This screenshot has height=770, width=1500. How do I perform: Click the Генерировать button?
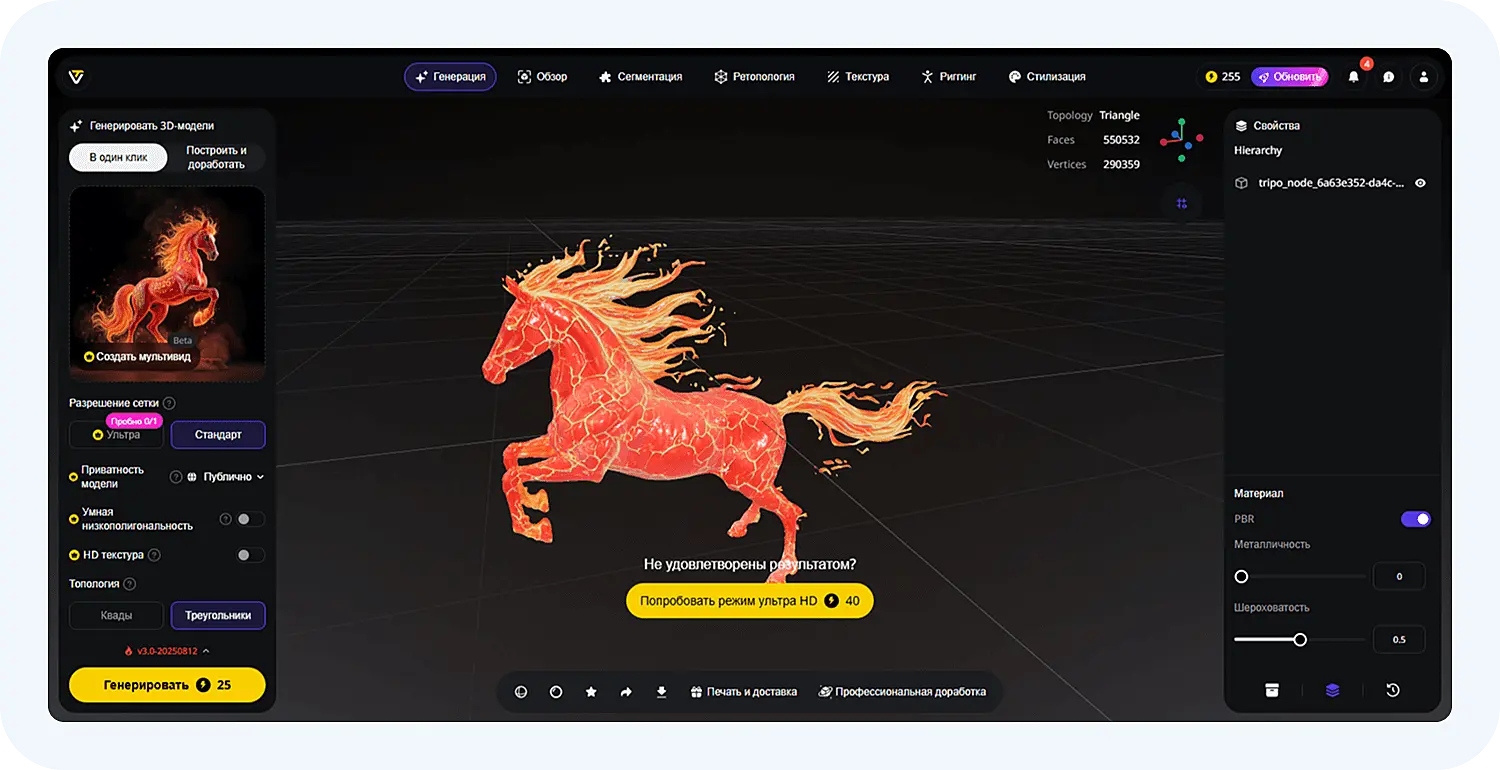point(167,685)
